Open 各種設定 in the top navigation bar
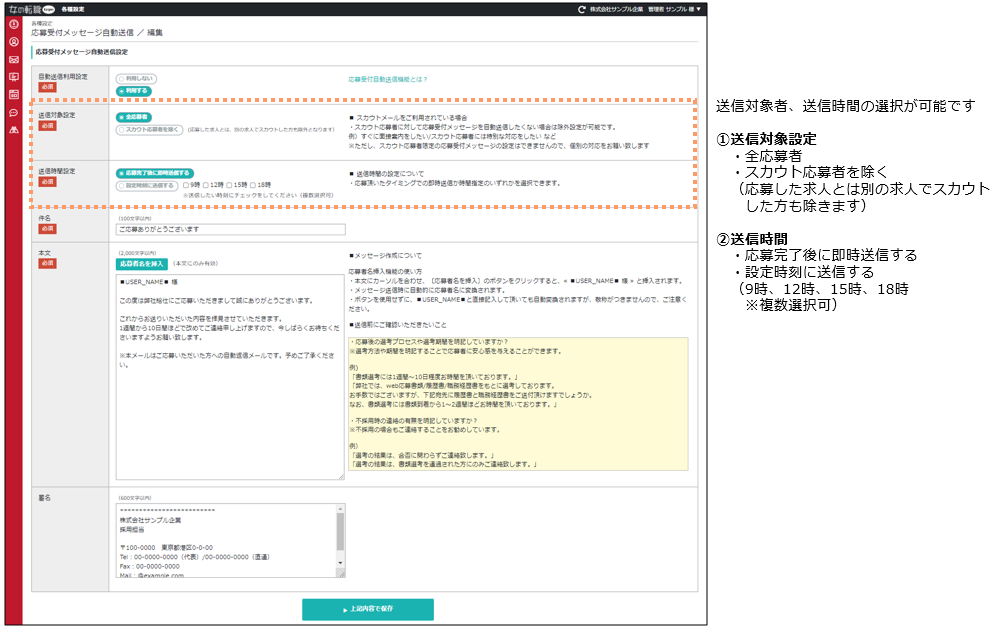Viewport: 1007px width, 633px height. click(72, 9)
